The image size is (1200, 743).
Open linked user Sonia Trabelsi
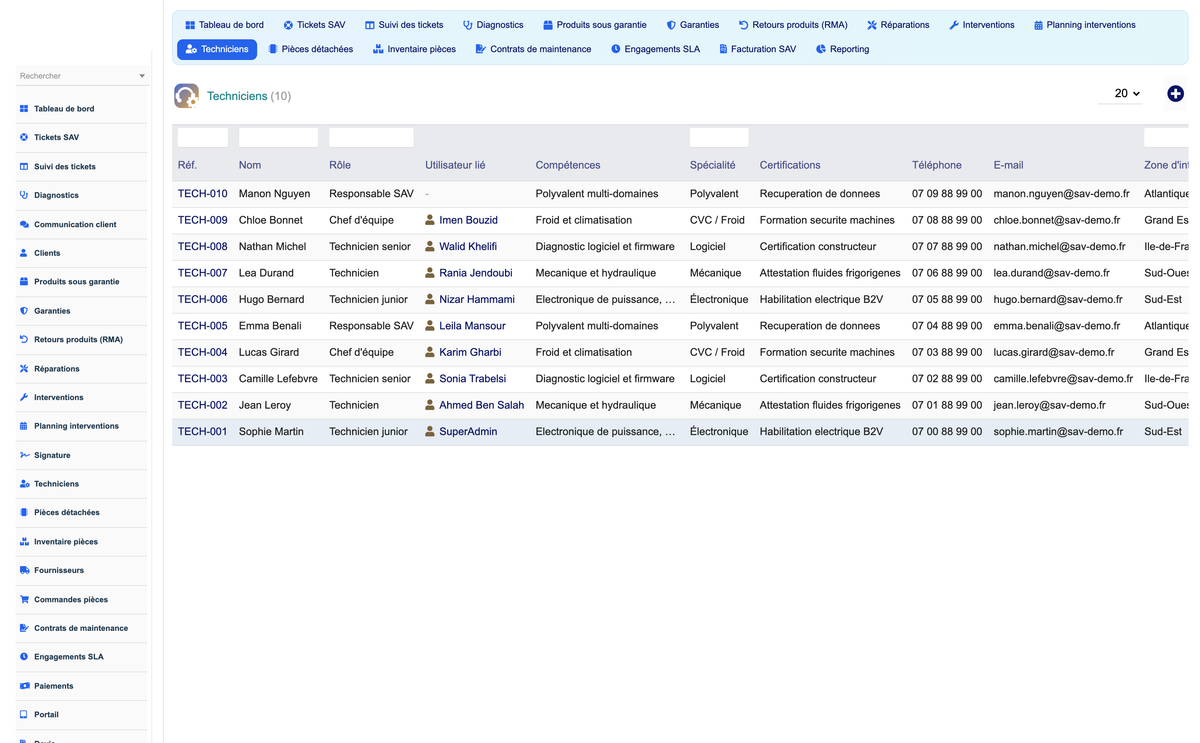click(x=472, y=379)
